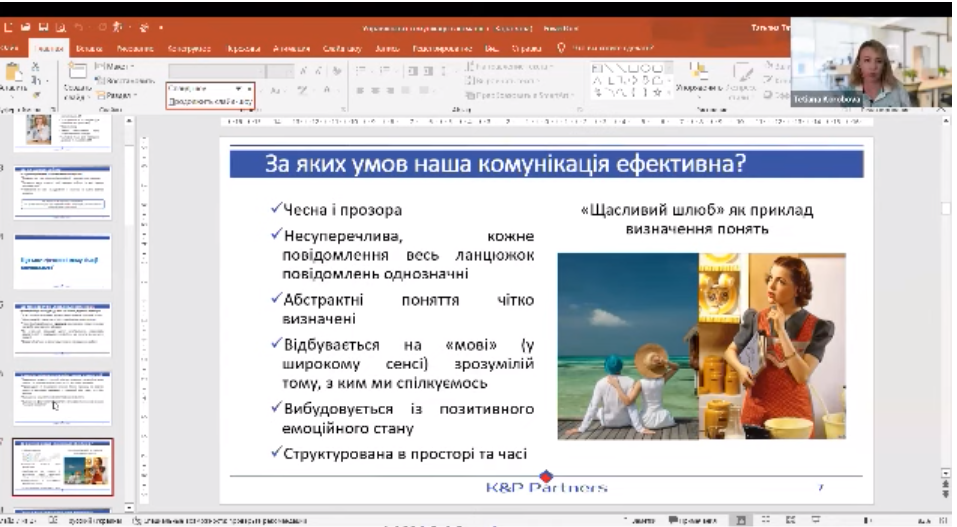This screenshot has width=957, height=527.
Task: Expand the Section (Раздел) dropdown
Action: coord(118,93)
